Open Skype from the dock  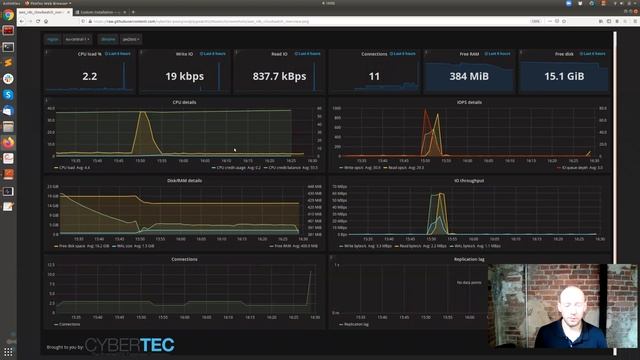point(8,95)
